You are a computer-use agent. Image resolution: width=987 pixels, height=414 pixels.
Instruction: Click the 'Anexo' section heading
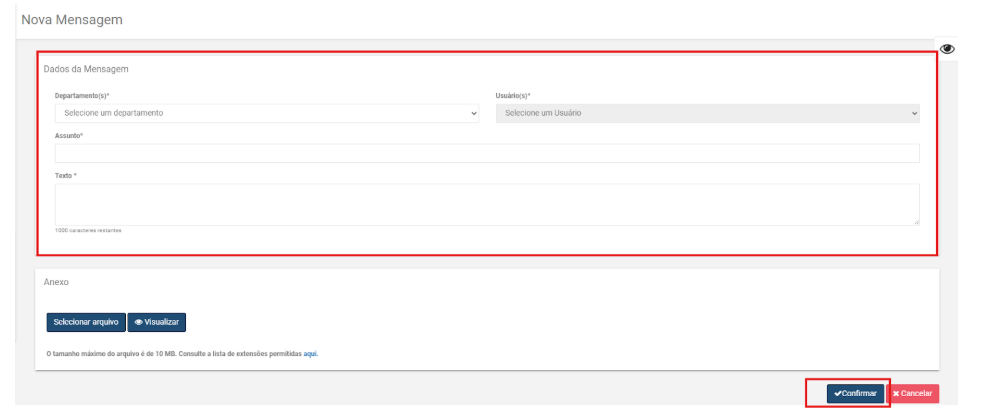tap(56, 283)
